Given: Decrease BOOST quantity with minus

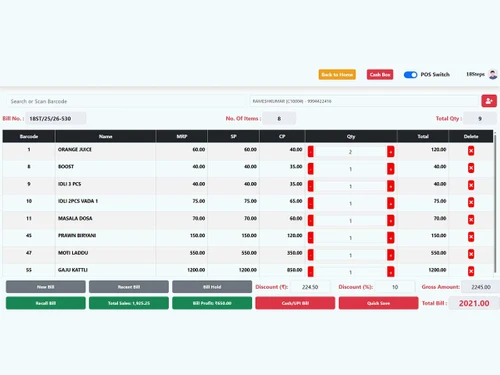Looking at the screenshot, I should pyautogui.click(x=311, y=169).
